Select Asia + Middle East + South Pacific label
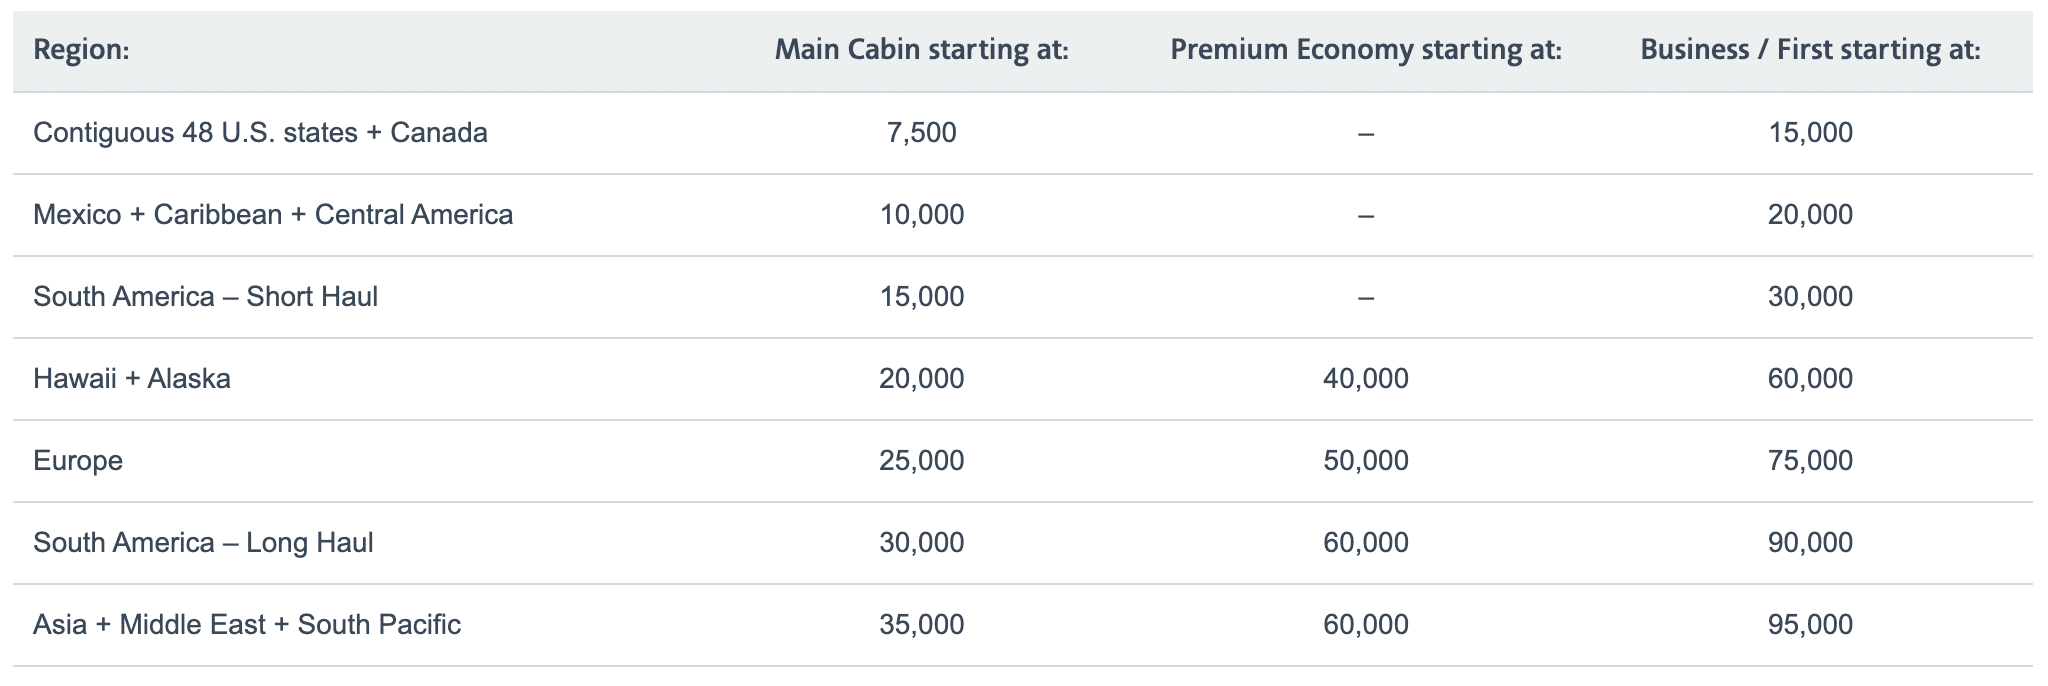The image size is (2048, 686). [247, 625]
